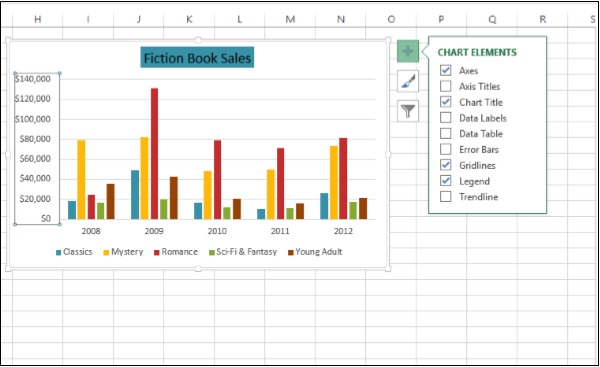This screenshot has width=600, height=367.
Task: Enable the Data Table checkbox
Action: tap(445, 133)
